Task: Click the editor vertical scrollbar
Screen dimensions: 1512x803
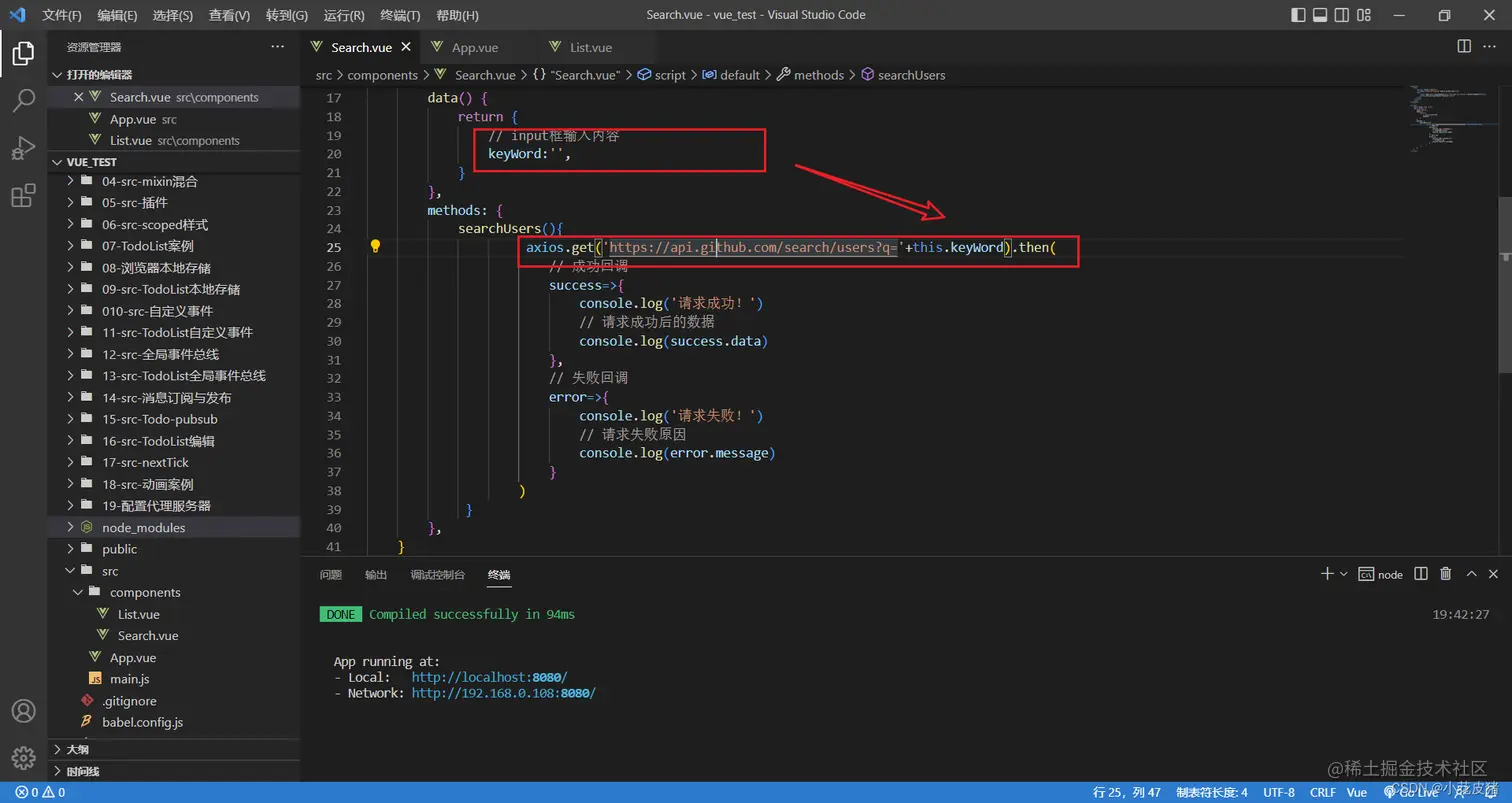Action: (1504, 285)
